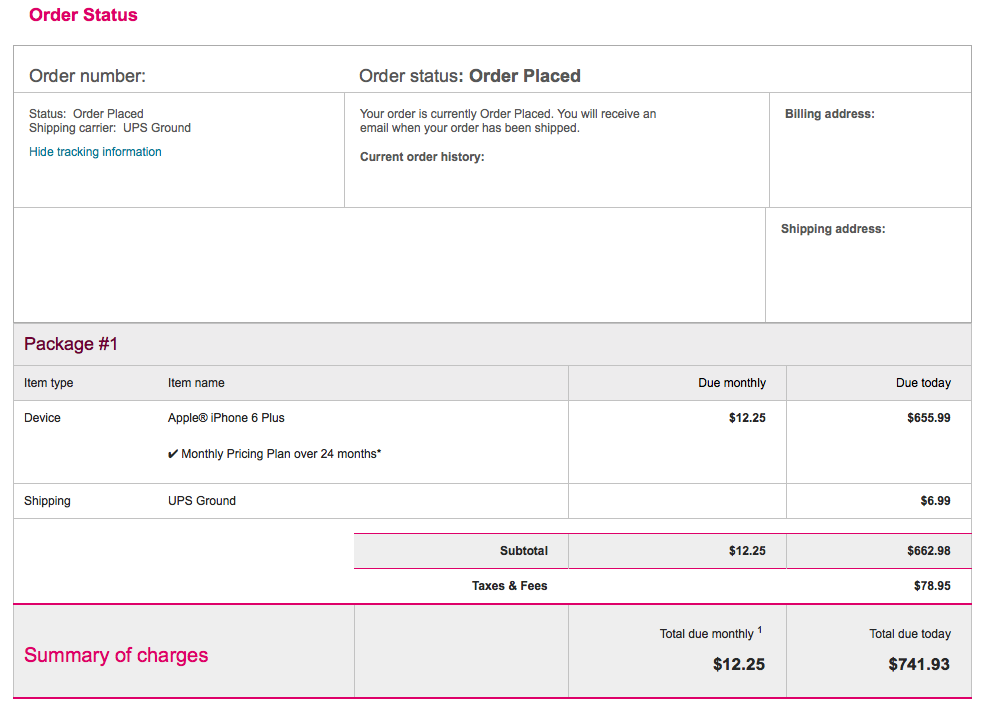Click the $6.99 shipping charge

pos(935,501)
